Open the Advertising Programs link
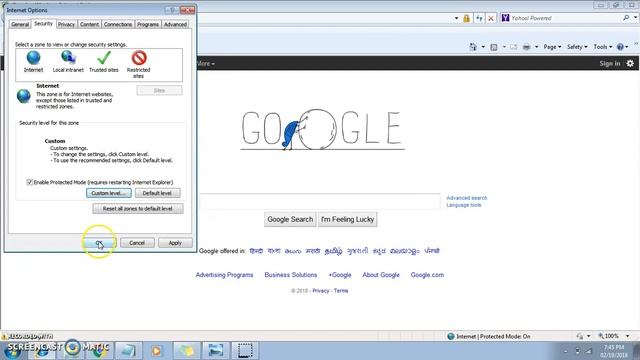This screenshot has width=640, height=360. (x=224, y=275)
